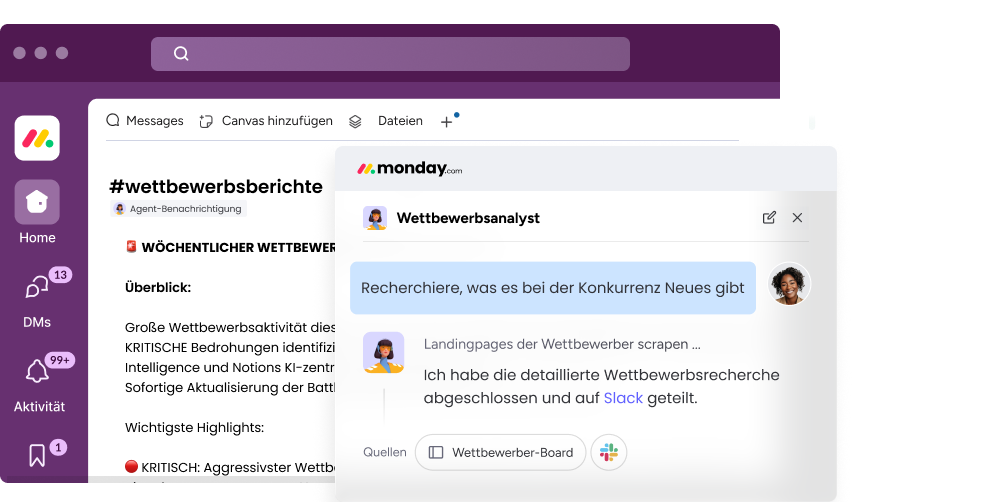This screenshot has width=981, height=502.
Task: Click into the top search bar
Action: 390,54
